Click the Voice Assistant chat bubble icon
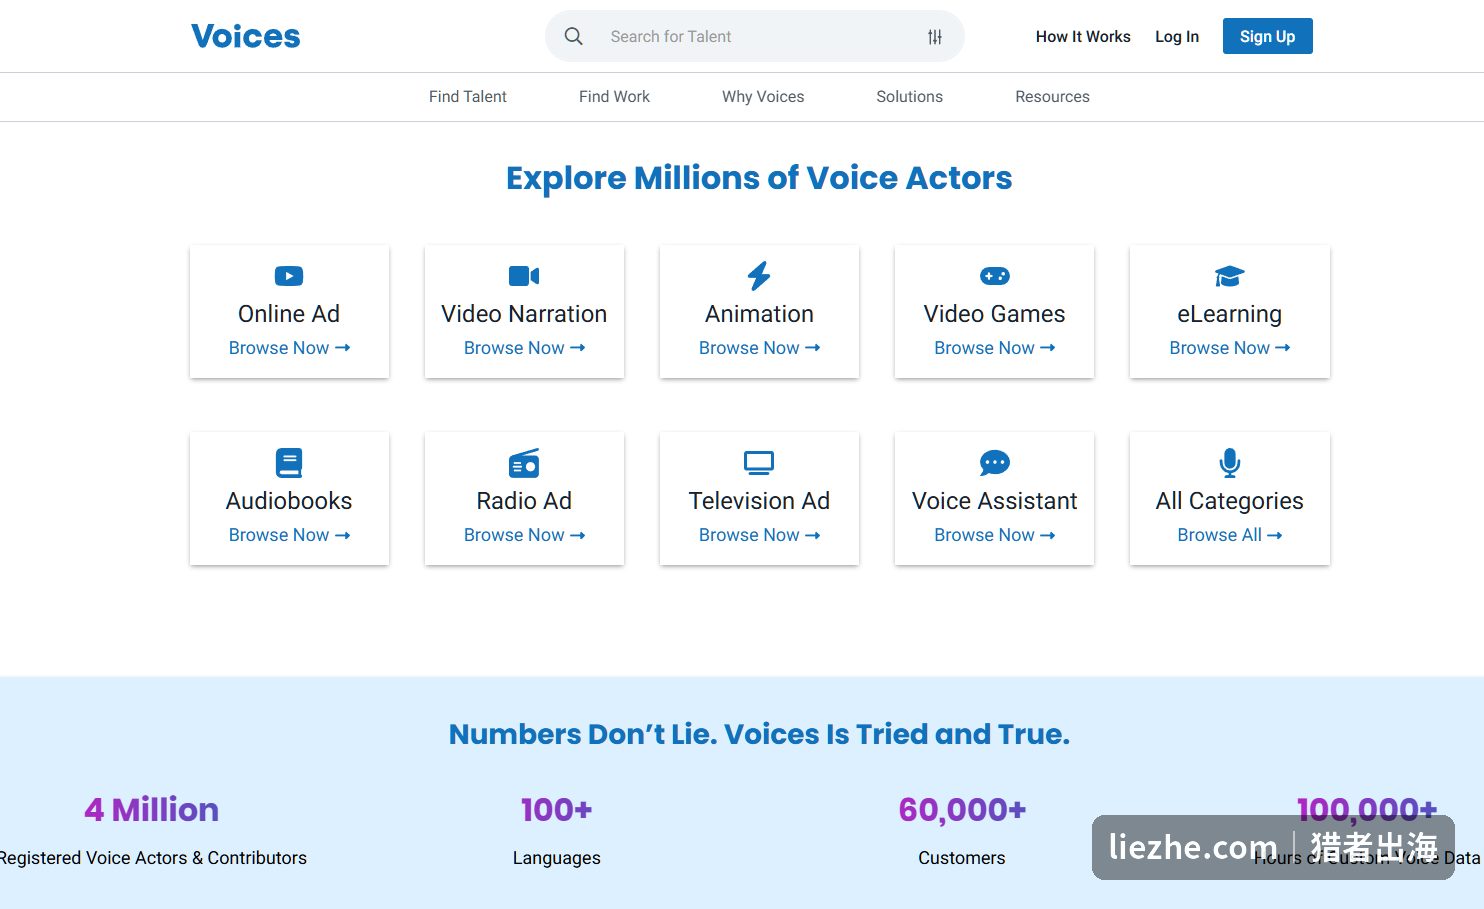Viewport: 1484px width, 909px height. click(x=995, y=463)
